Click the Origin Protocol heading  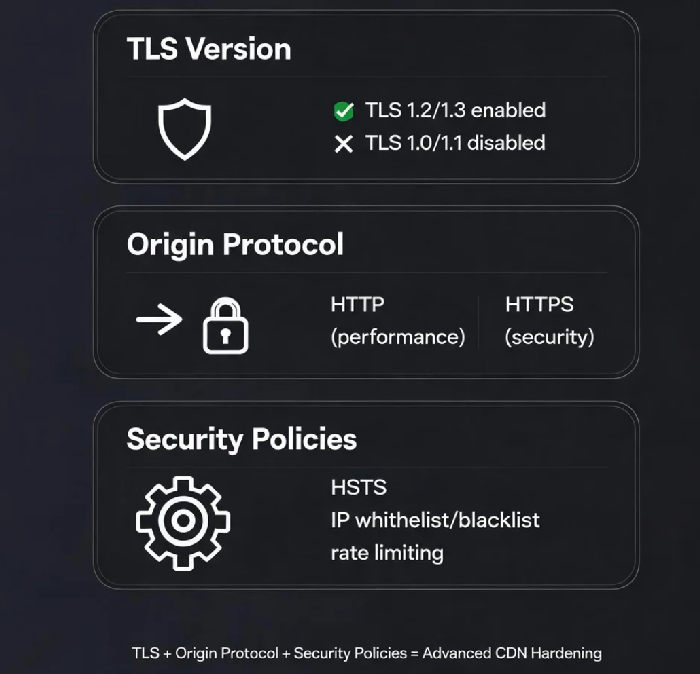235,245
